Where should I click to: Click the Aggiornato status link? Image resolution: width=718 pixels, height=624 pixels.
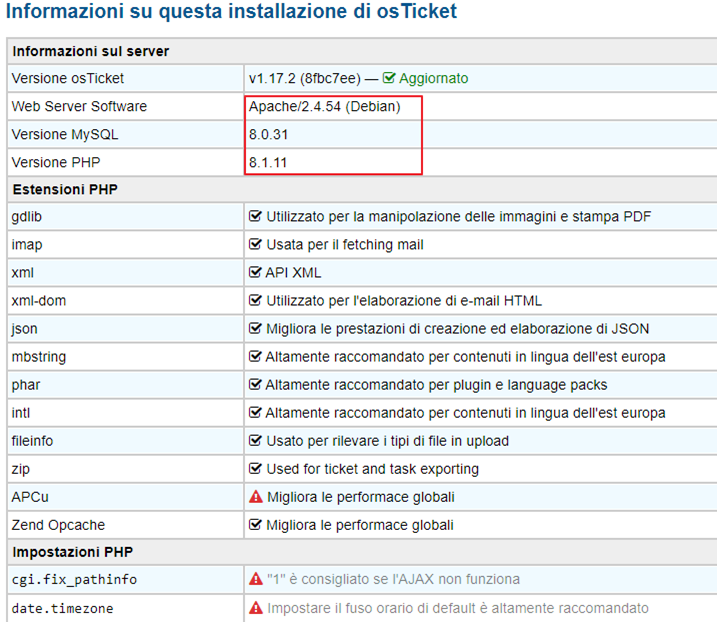click(433, 78)
